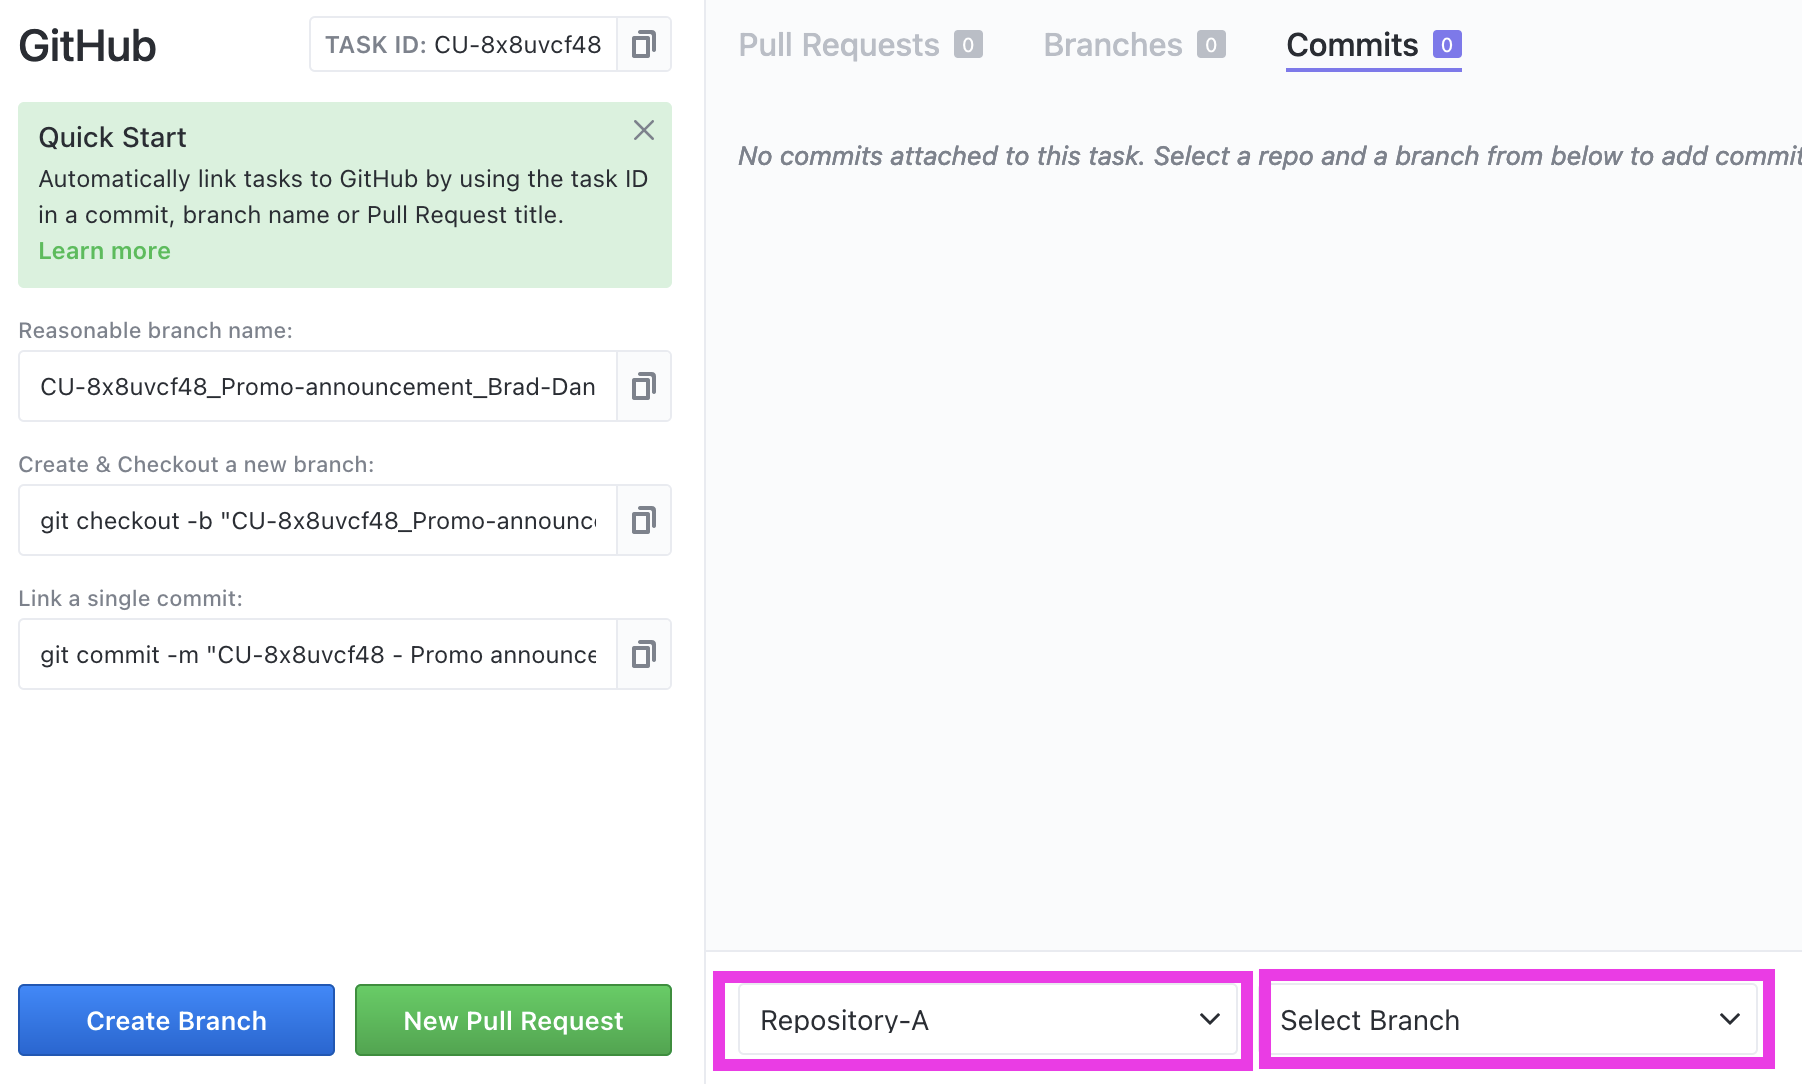Screen dimensions: 1802x1084
Task: Copy the single commit command
Action: click(x=644, y=654)
